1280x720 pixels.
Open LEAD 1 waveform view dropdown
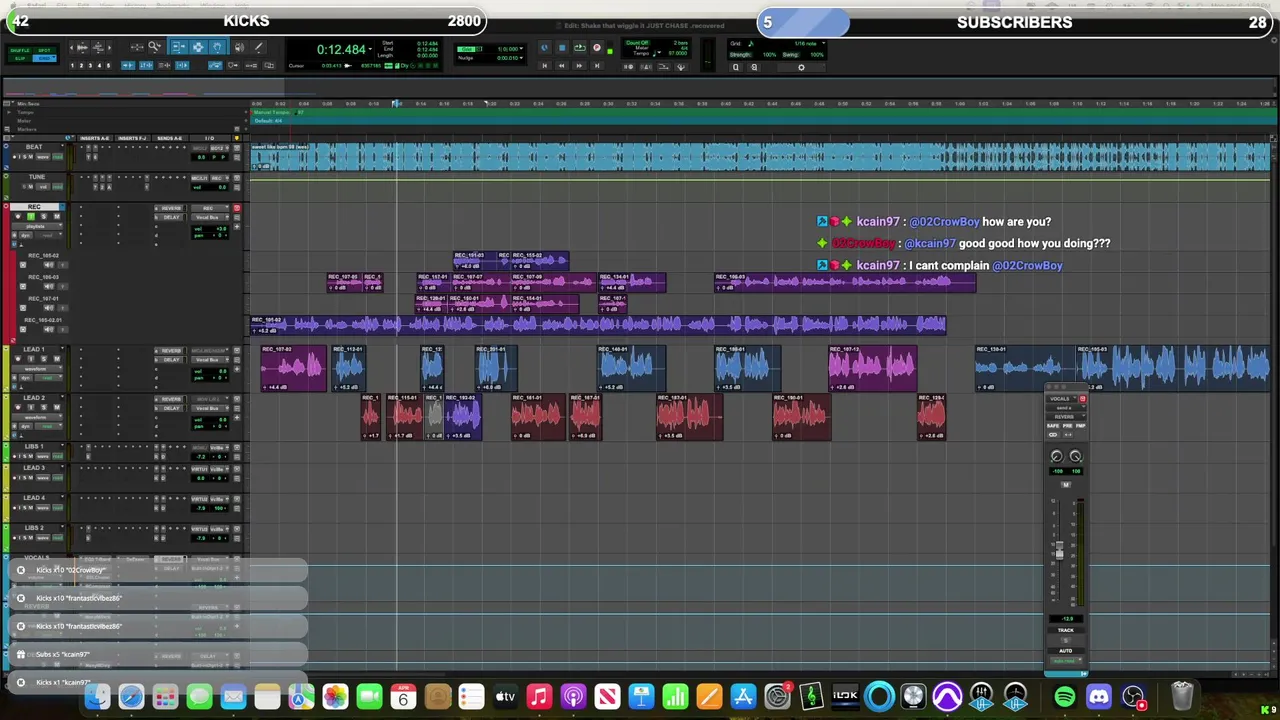pos(36,369)
